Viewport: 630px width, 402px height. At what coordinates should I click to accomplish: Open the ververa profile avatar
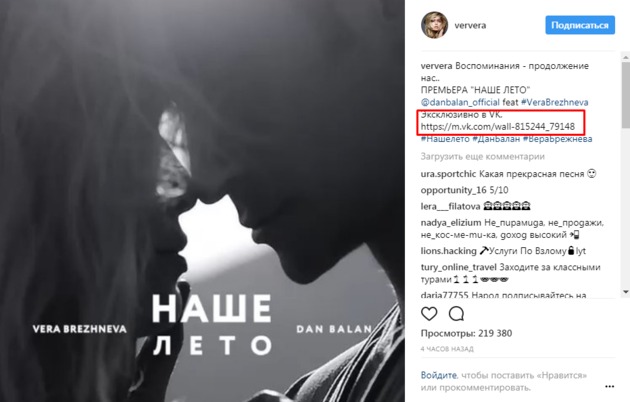click(x=434, y=25)
